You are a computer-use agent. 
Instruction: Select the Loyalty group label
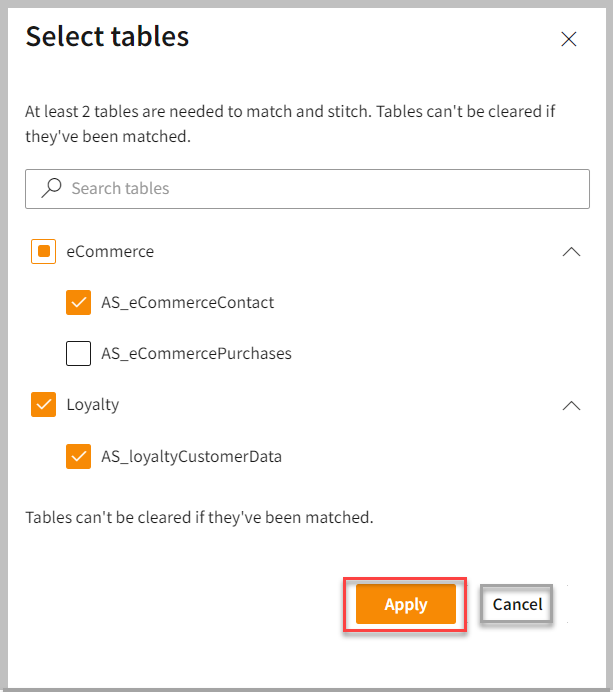(x=93, y=405)
